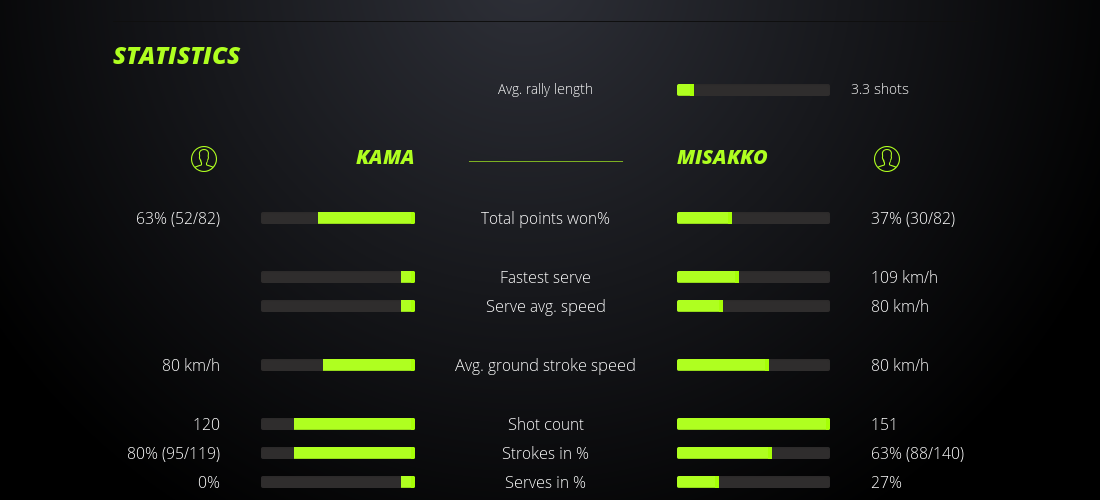1100x500 pixels.
Task: Click Kama's Avg. ground stroke speed bar
Action: click(x=338, y=365)
